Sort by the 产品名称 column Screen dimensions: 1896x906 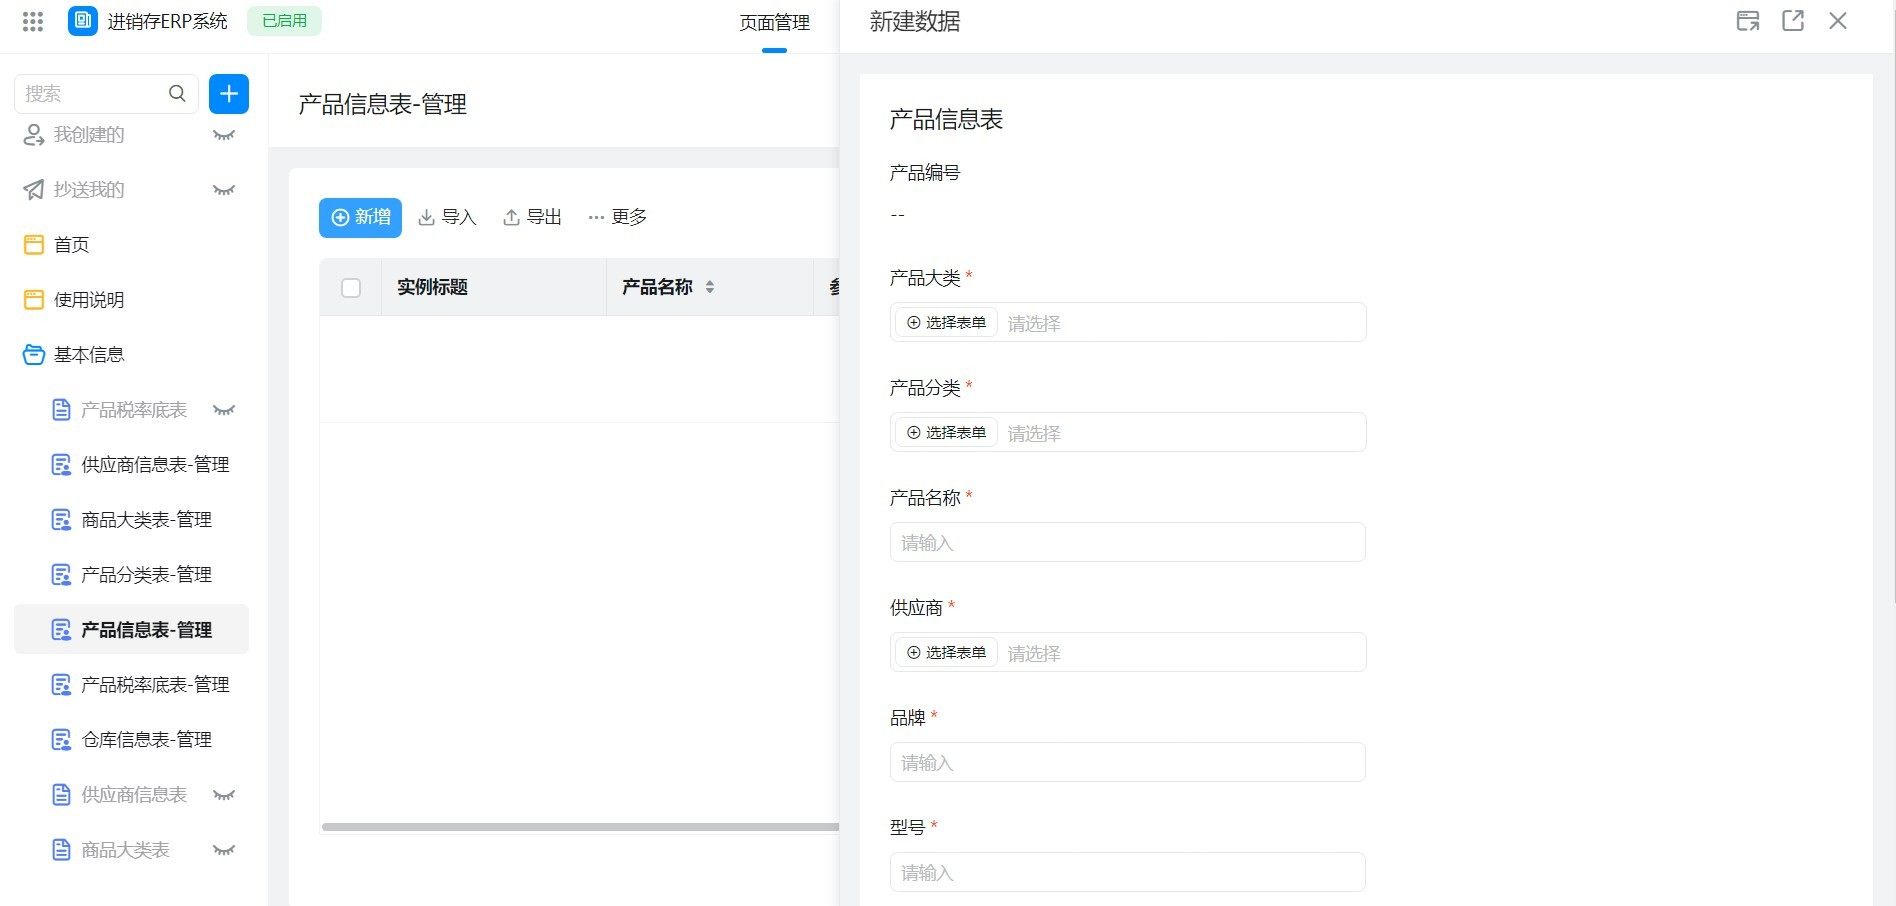click(710, 287)
